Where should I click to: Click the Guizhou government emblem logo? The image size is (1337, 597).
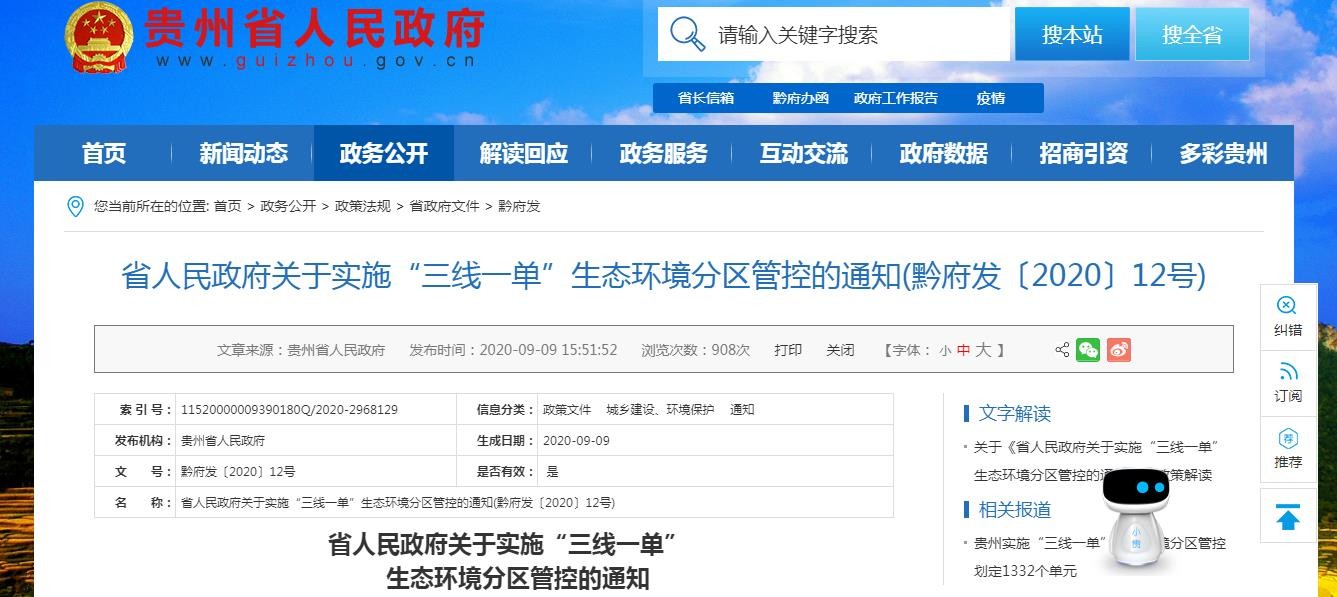point(99,37)
